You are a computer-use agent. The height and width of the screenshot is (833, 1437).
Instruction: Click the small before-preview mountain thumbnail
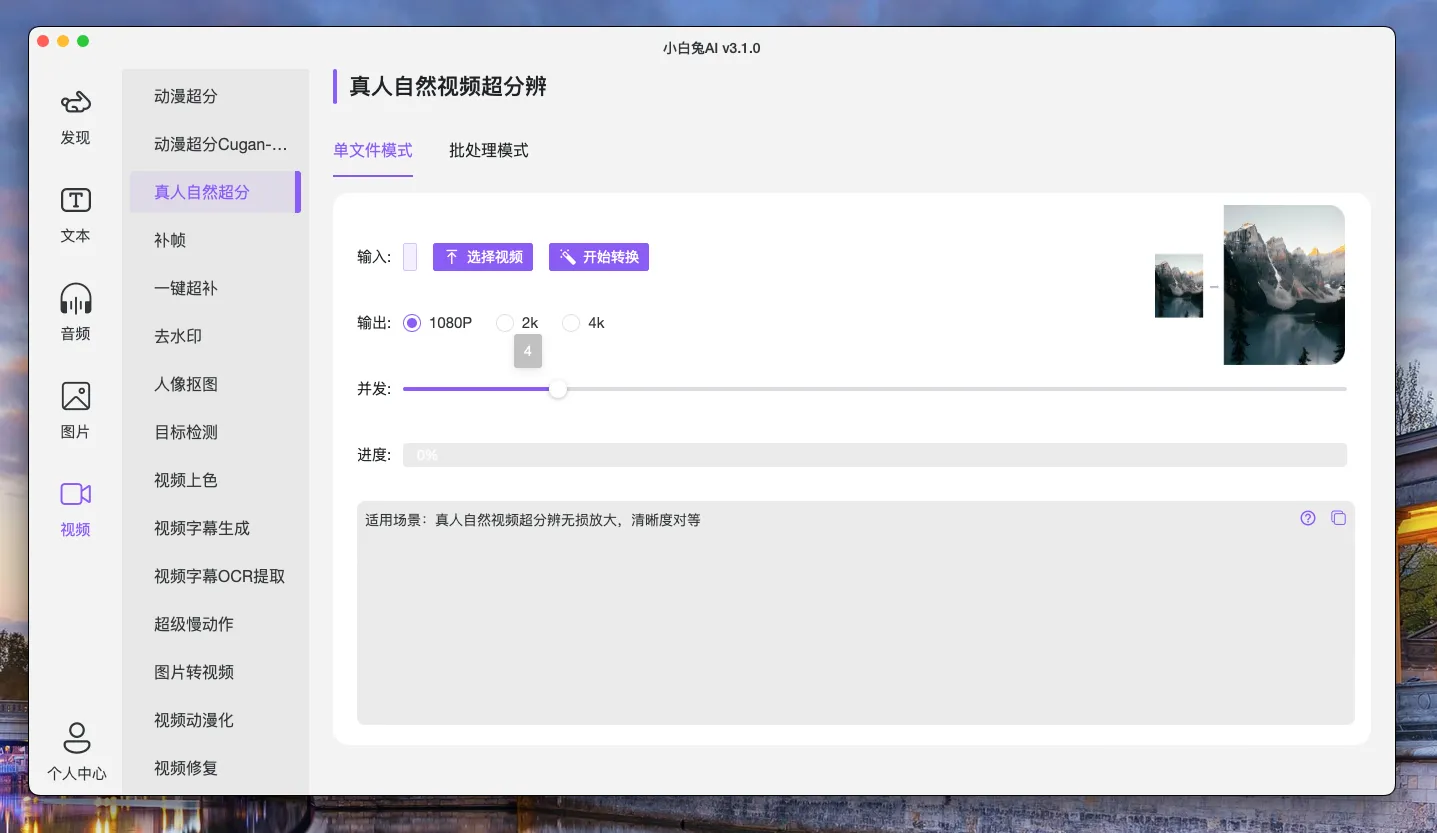(x=1179, y=286)
